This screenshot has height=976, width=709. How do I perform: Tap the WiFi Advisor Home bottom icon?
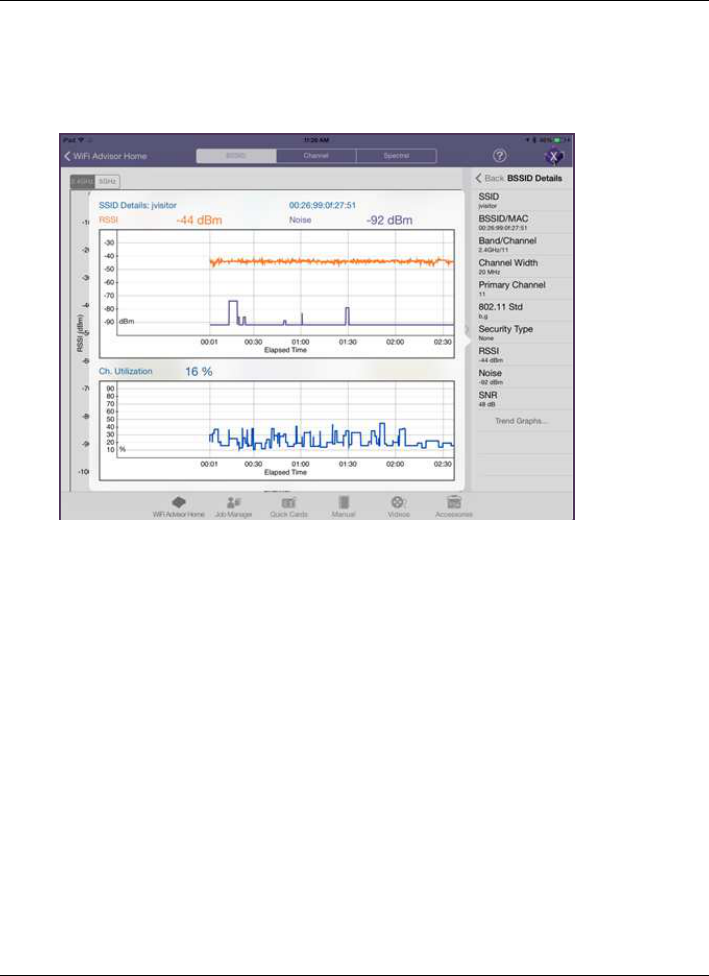[x=179, y=507]
